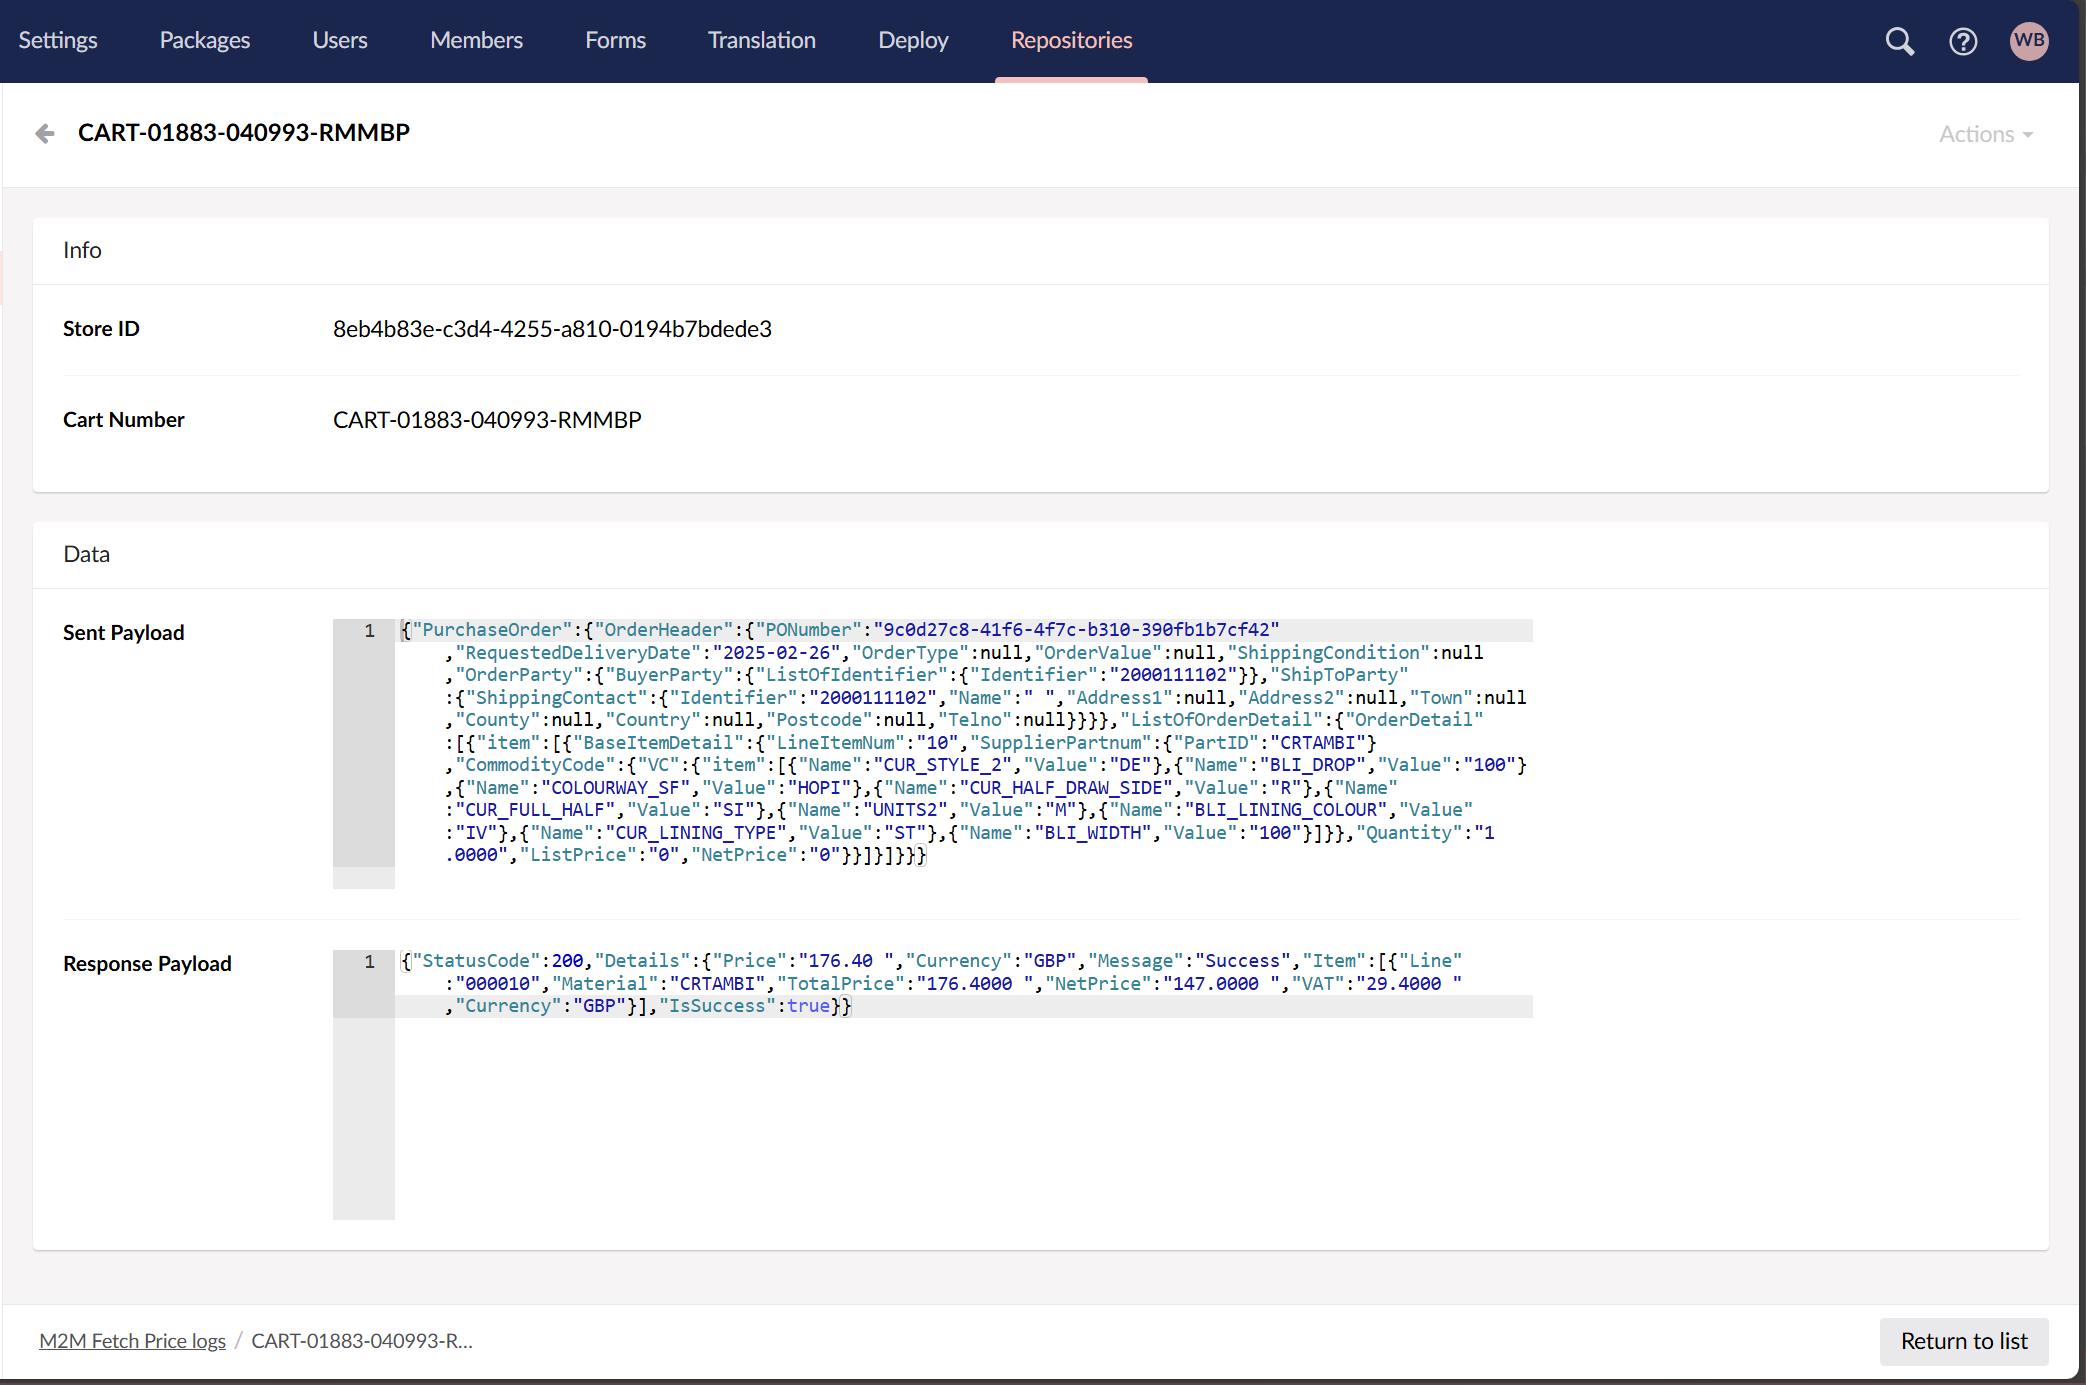Click the Data section header
Screen dimensions: 2086x1385
pos(87,554)
